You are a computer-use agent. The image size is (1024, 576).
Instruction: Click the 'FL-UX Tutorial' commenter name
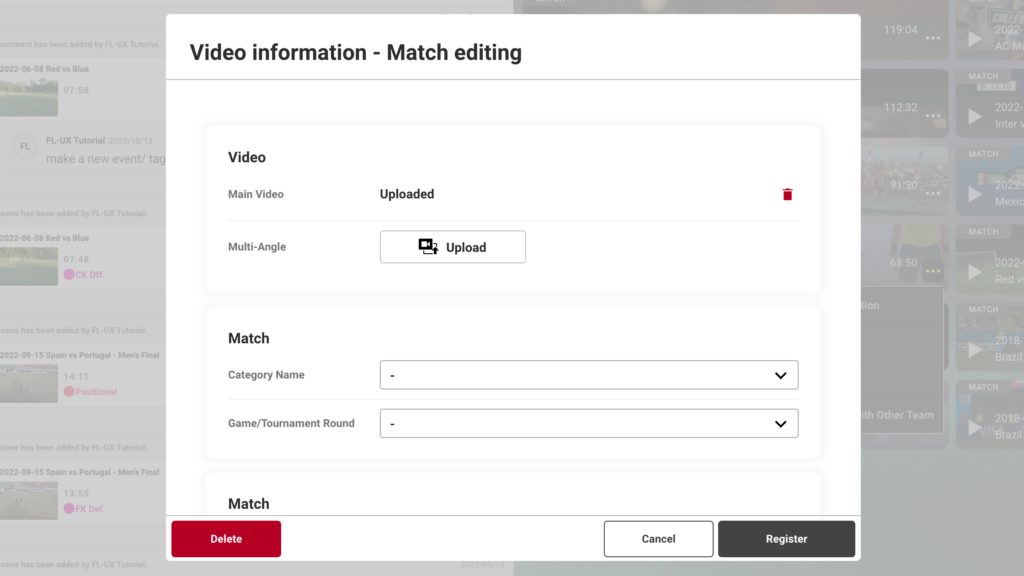tap(75, 140)
